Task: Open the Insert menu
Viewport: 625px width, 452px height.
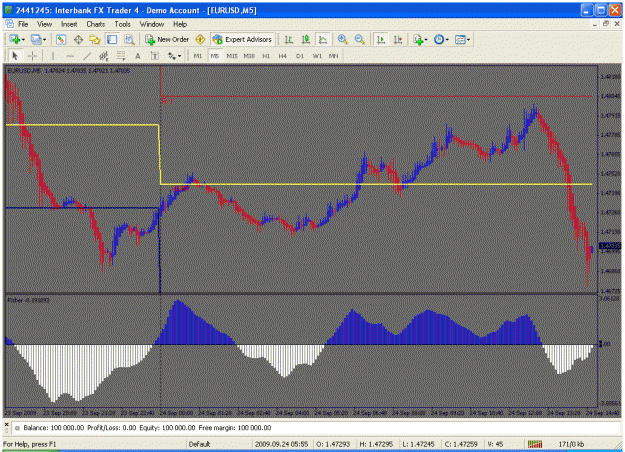Action: tap(69, 24)
